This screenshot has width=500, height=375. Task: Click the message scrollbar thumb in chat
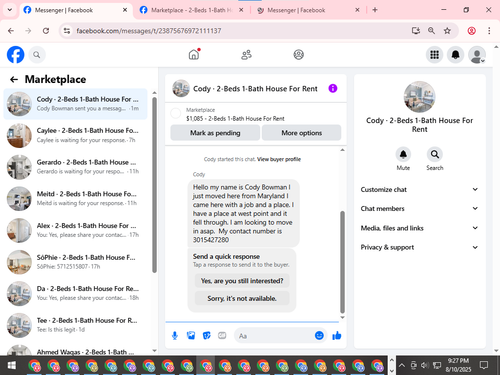point(342,262)
